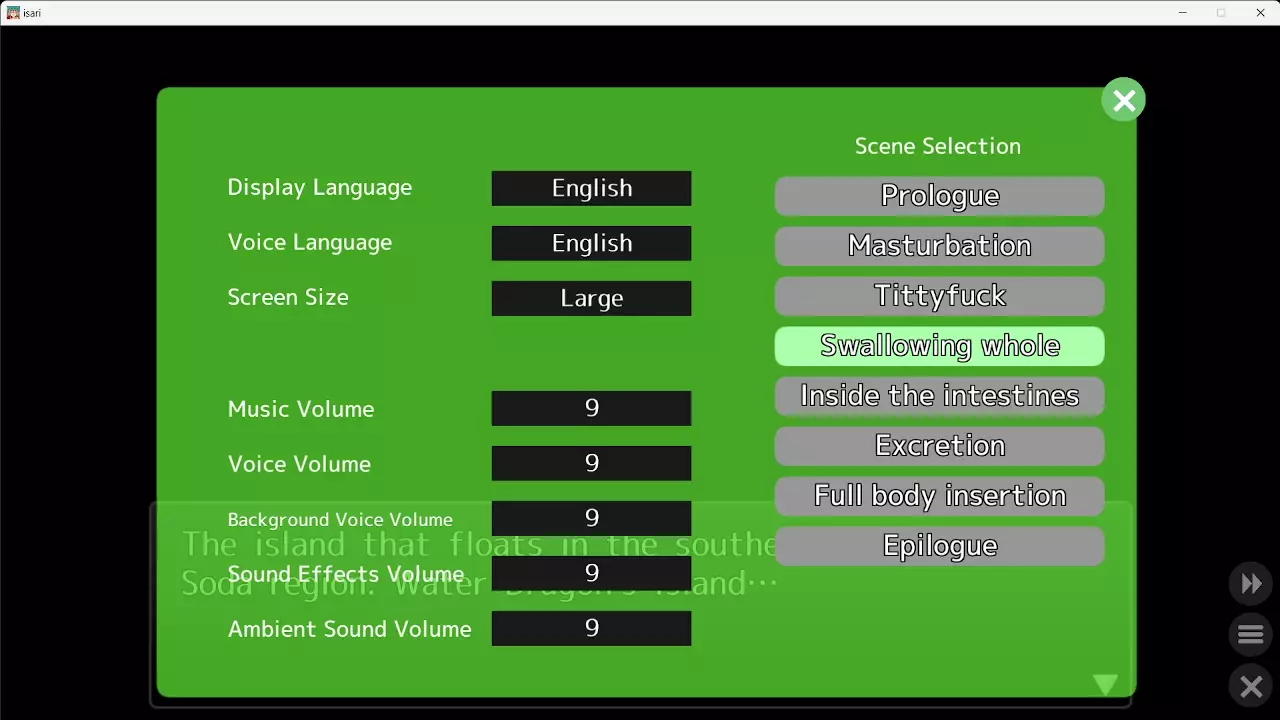Screen dimensions: 1280x720
Task: Select the Prologue scene
Action: coord(939,196)
